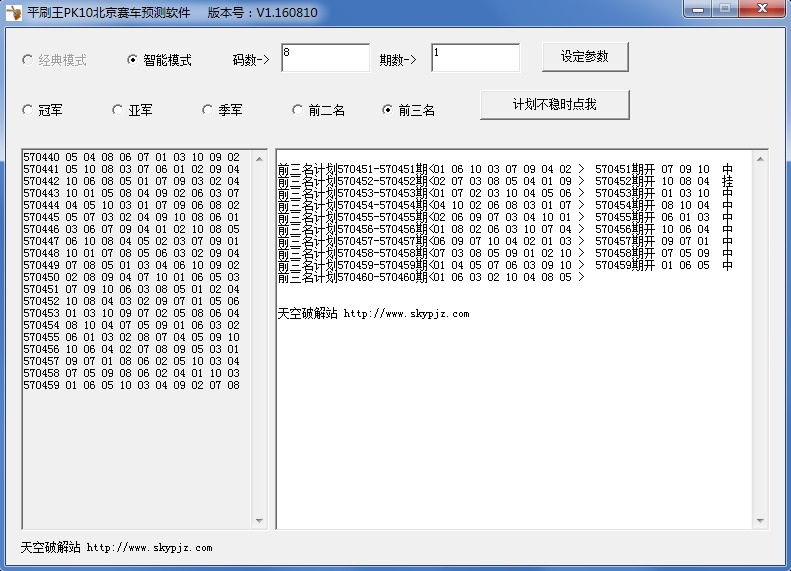The width and height of the screenshot is (791, 571).
Task: Select the 智能模式 radio button
Action: (x=132, y=60)
